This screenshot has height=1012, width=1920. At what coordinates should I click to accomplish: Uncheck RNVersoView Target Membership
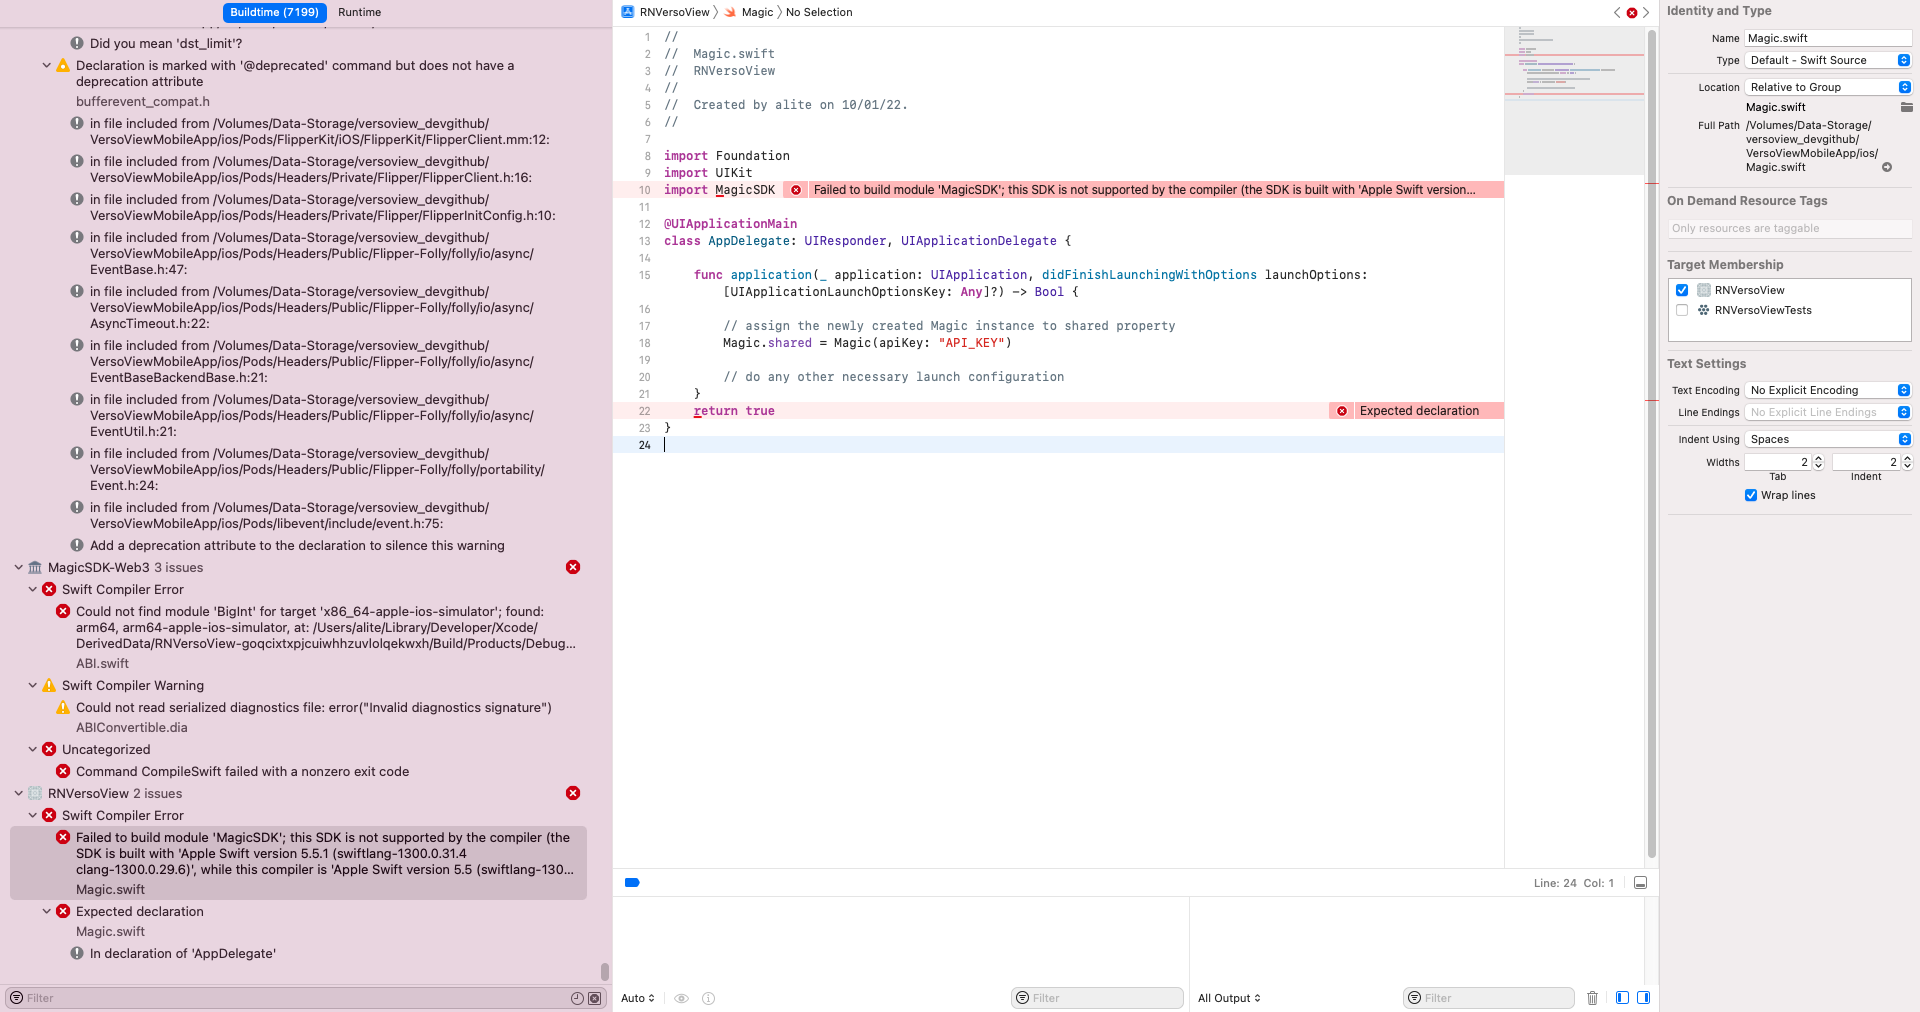pyautogui.click(x=1682, y=290)
